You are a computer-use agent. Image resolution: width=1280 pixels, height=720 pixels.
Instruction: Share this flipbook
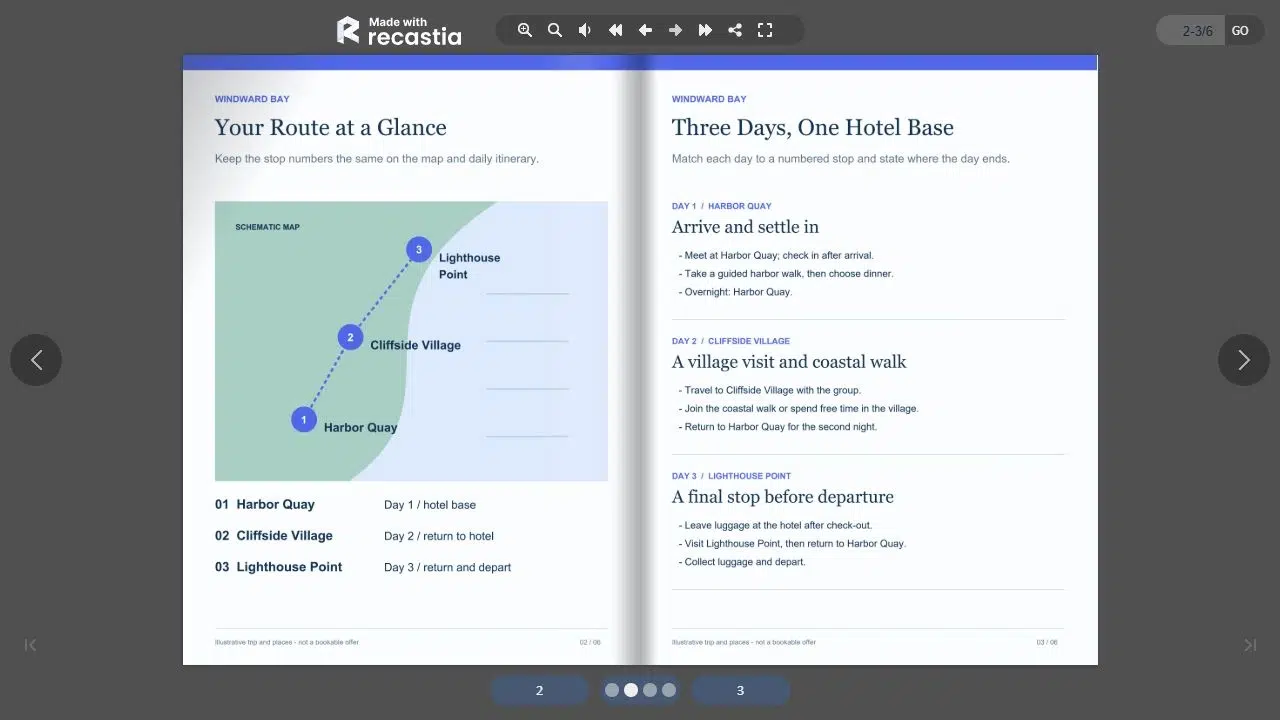pyautogui.click(x=735, y=30)
